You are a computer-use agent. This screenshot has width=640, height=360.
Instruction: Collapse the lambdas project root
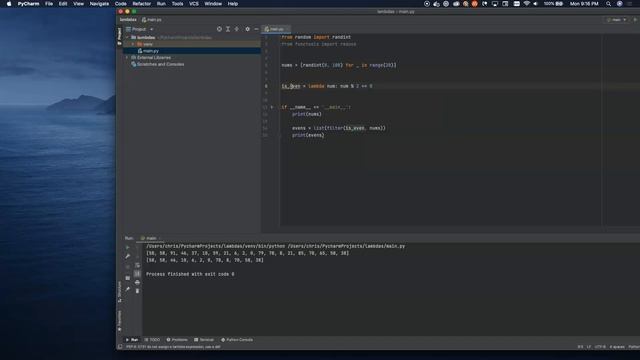[x=127, y=37]
